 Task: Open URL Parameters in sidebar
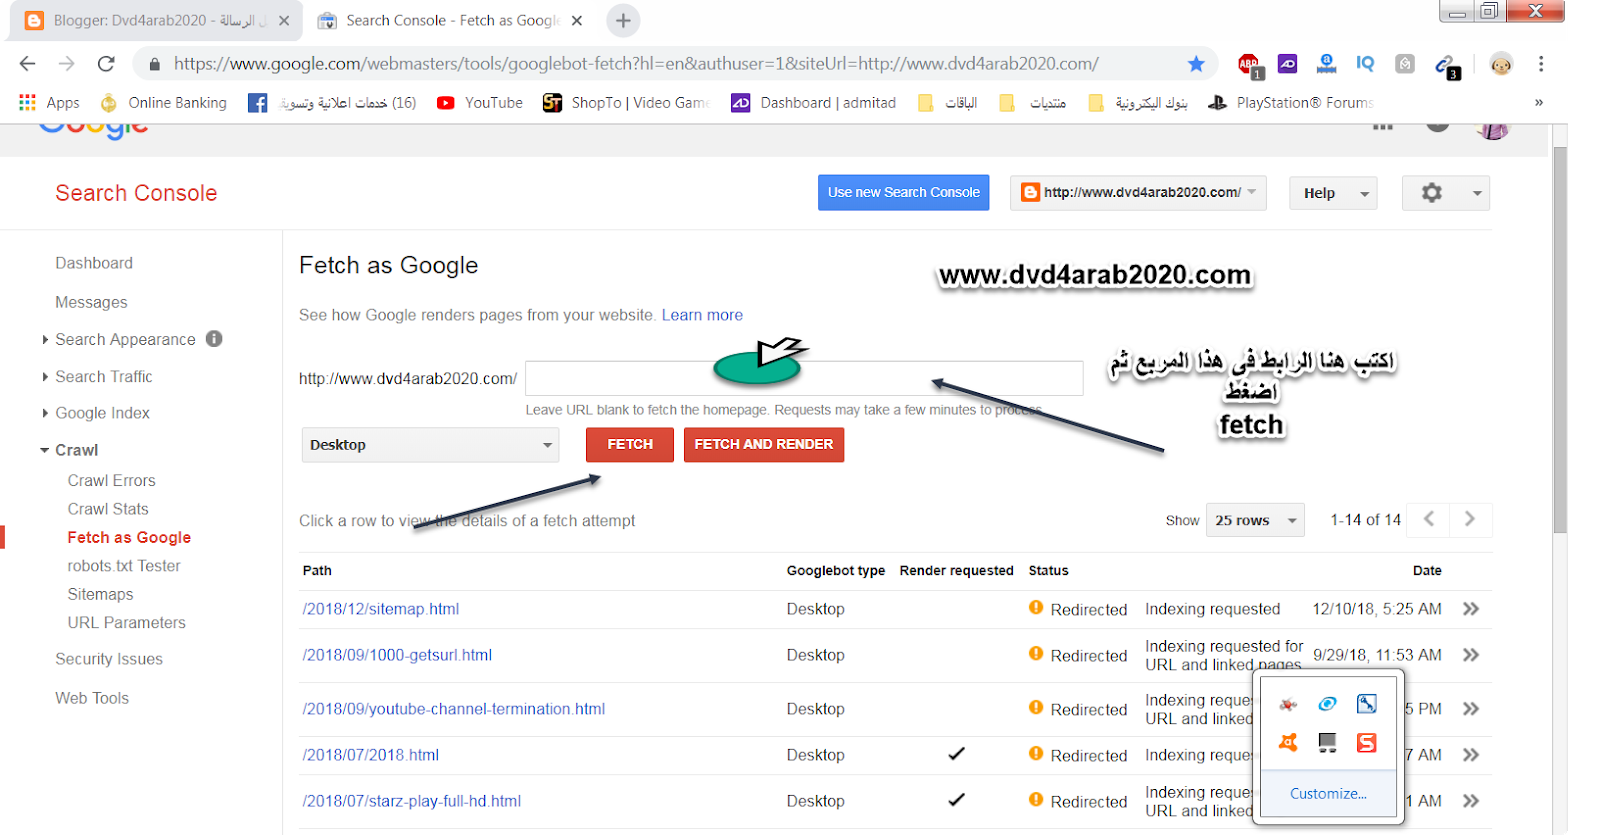126,622
